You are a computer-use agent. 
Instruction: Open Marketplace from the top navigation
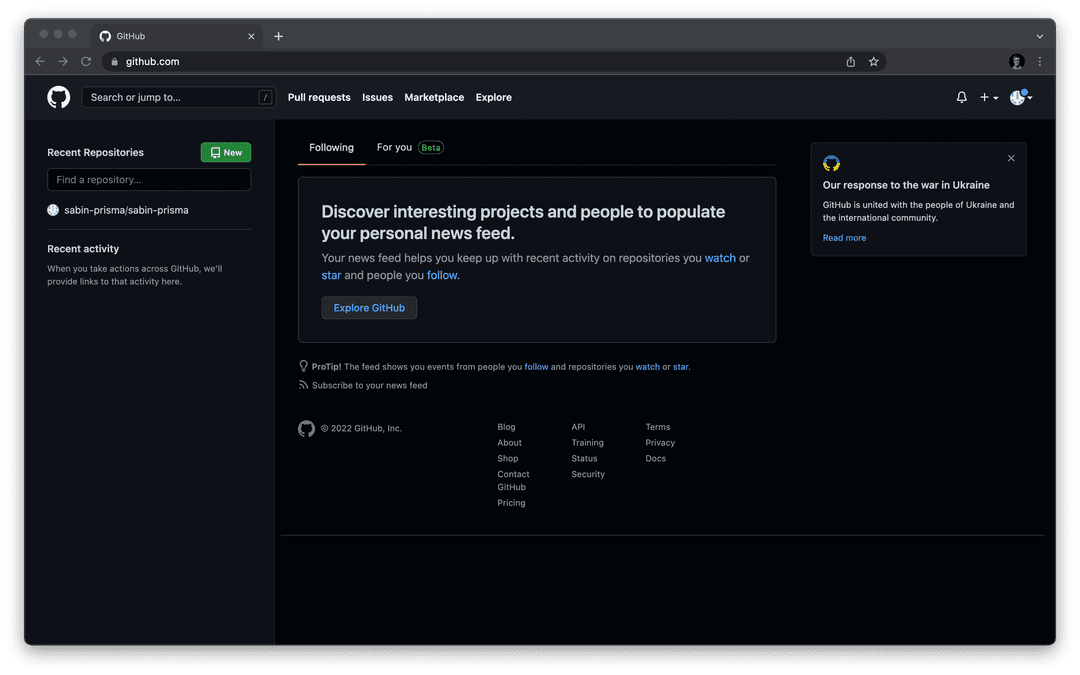tap(434, 97)
